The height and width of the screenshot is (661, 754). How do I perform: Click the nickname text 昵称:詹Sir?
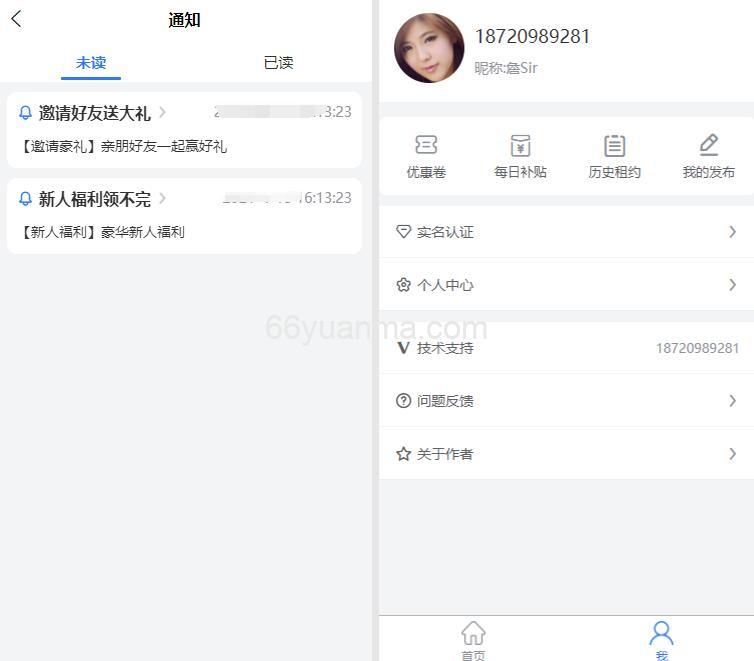click(x=506, y=68)
